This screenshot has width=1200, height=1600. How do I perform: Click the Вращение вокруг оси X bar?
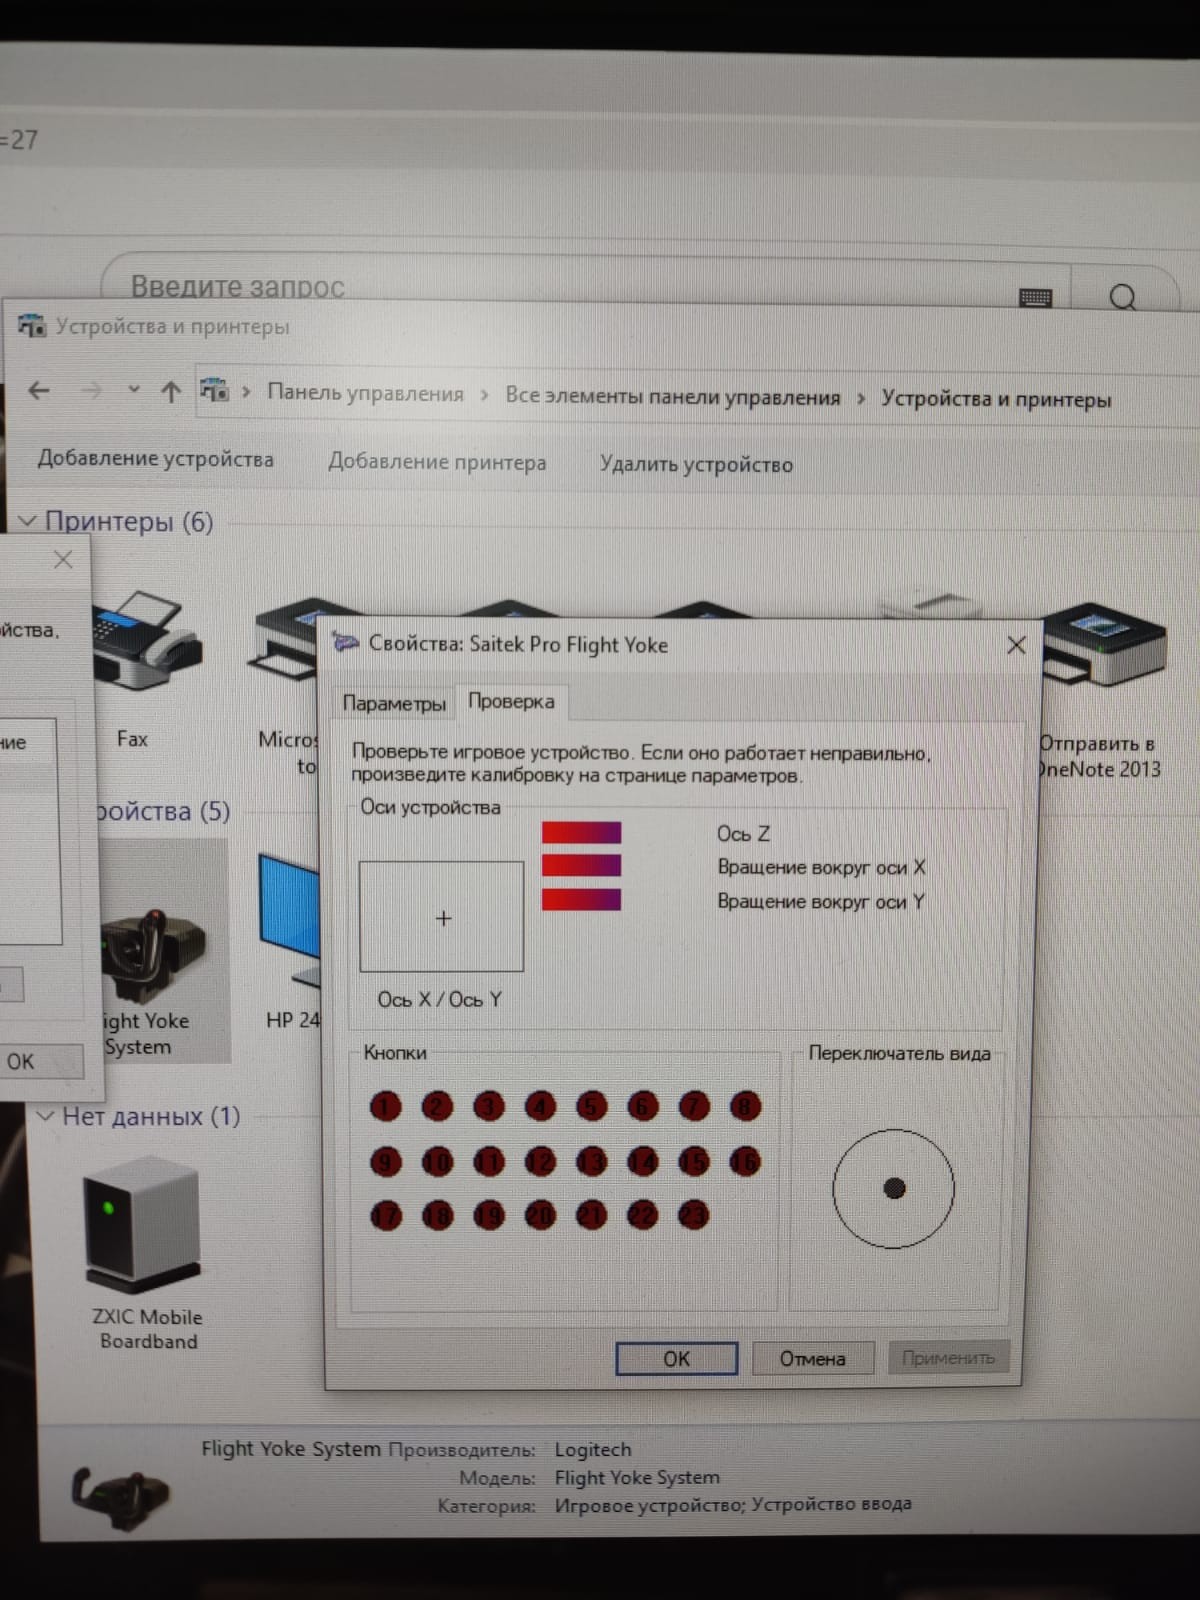[x=581, y=865]
